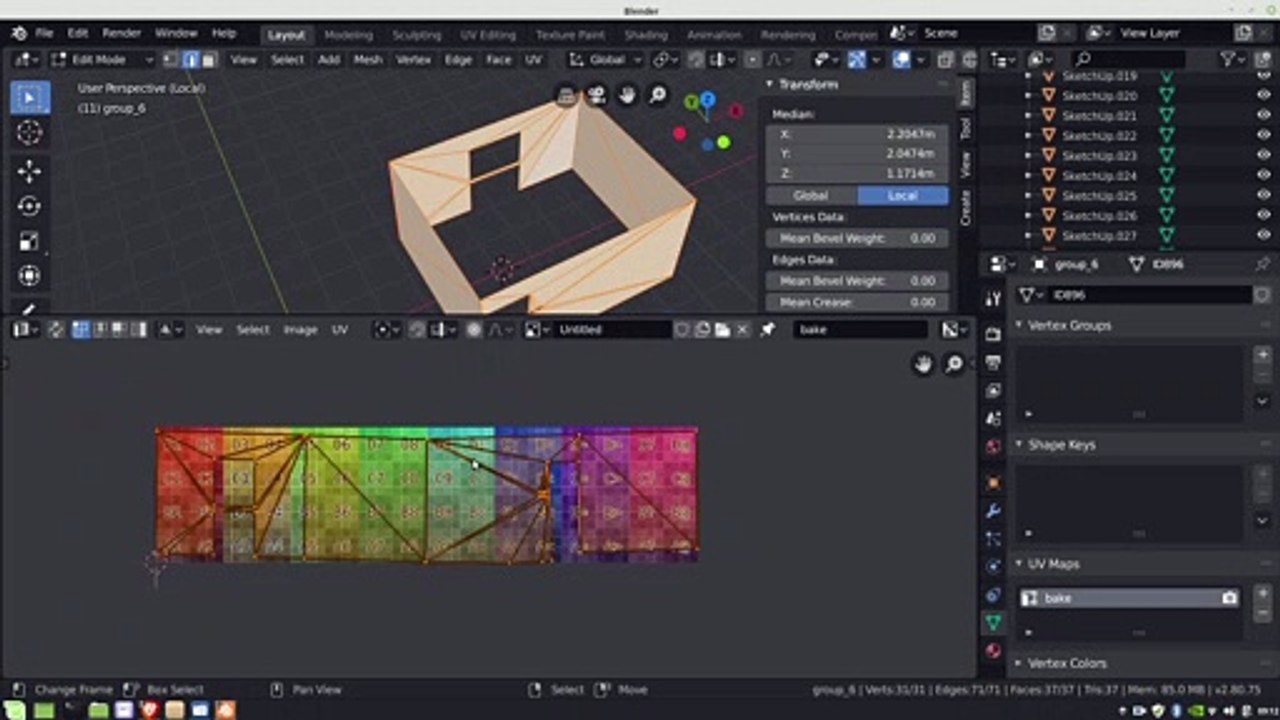
Task: Click the pan hand icon in 3D viewport
Action: coord(627,95)
